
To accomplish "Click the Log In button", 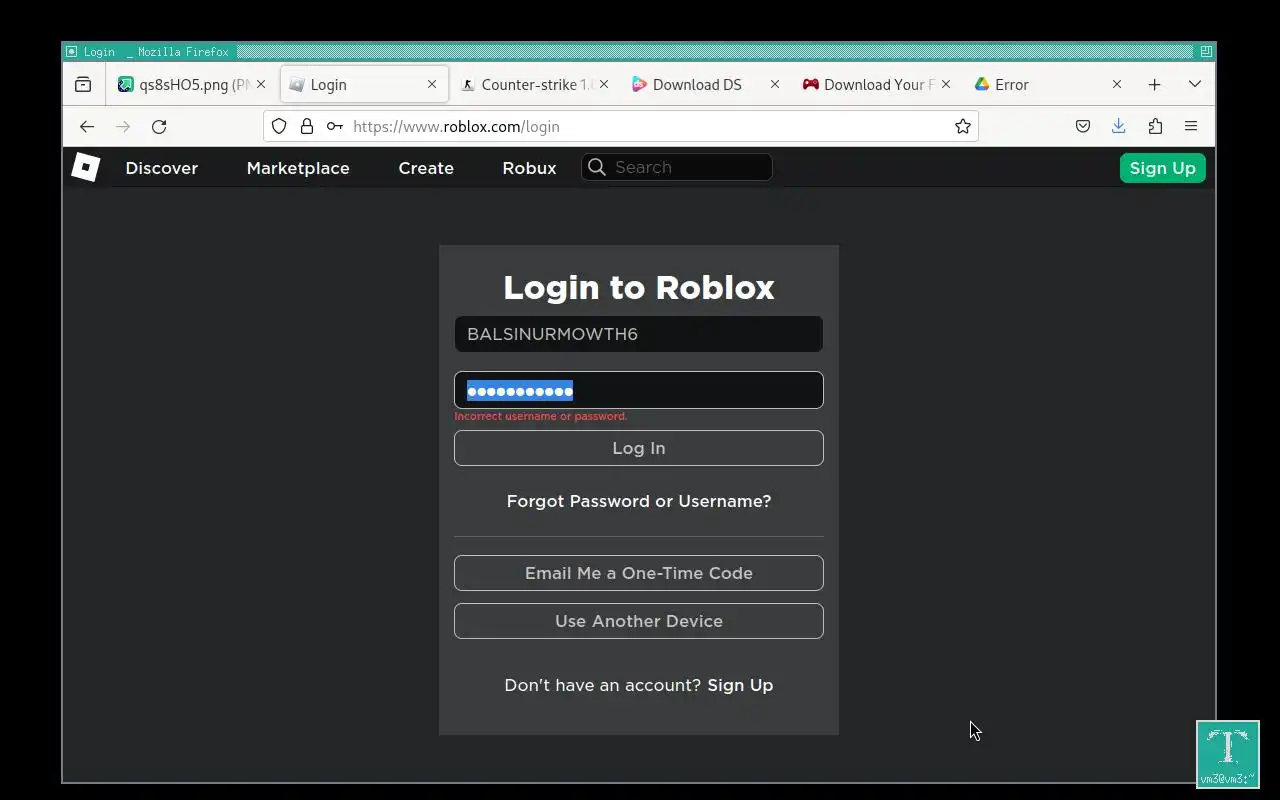I will coord(639,448).
